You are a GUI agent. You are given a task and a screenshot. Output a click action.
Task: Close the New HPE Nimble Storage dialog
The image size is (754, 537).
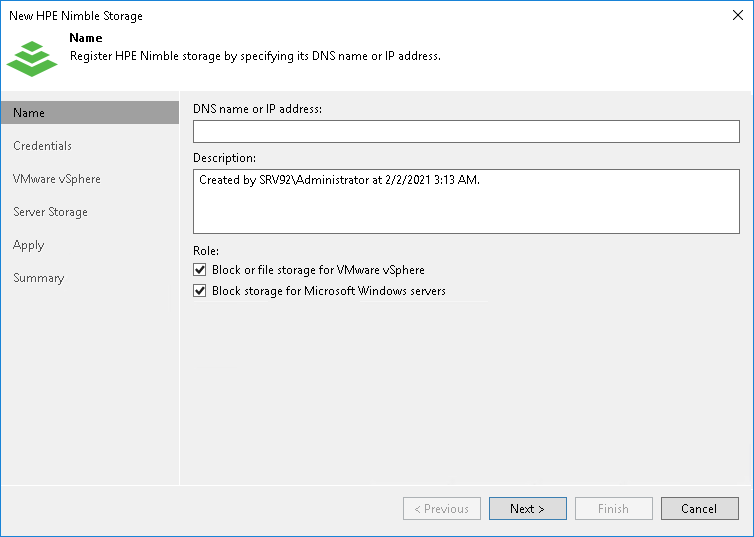coord(738,15)
